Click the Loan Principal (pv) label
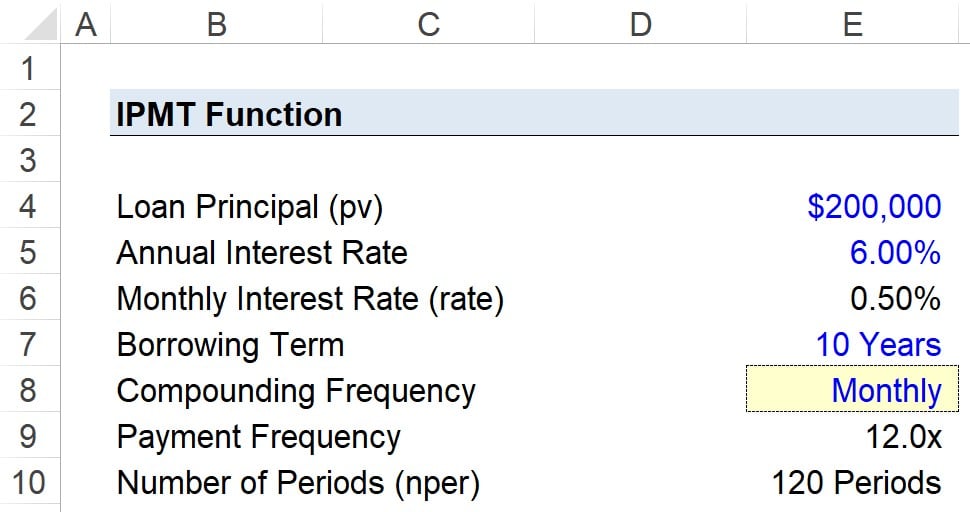This screenshot has width=970, height=512. 250,207
